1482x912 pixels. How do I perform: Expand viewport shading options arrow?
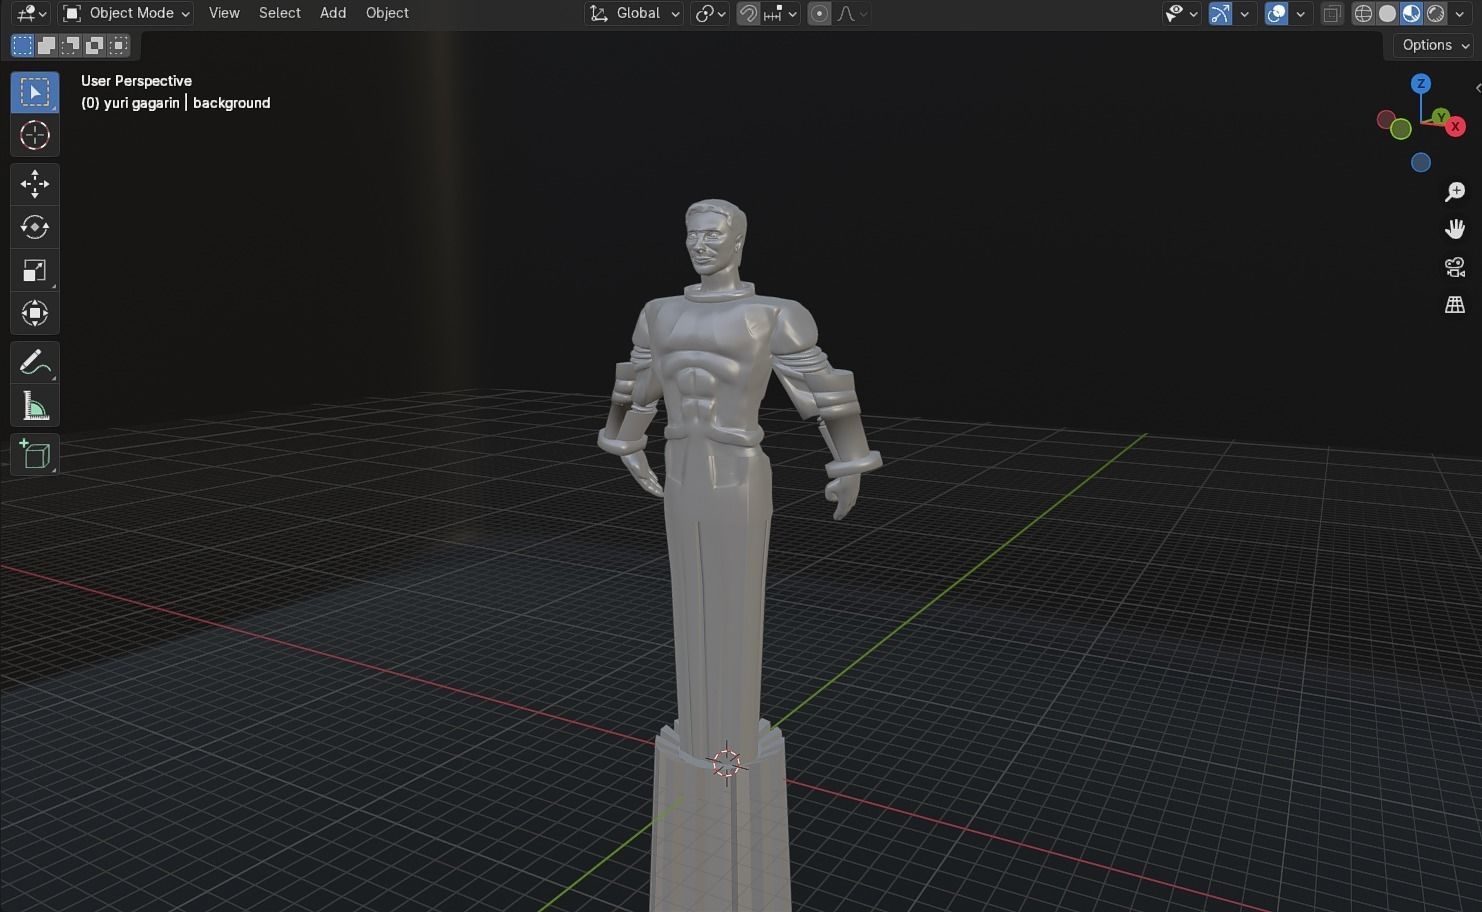(1460, 13)
